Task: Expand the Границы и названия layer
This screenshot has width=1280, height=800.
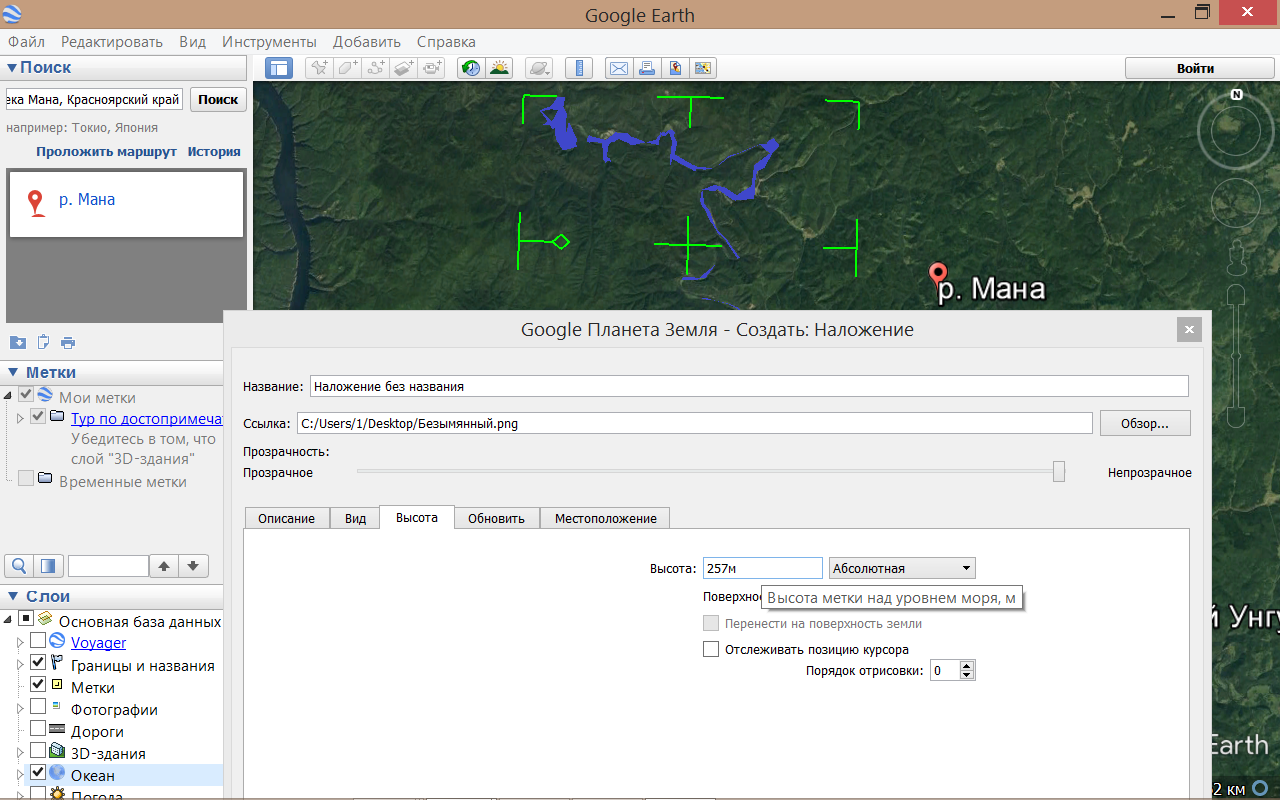Action: pyautogui.click(x=20, y=664)
